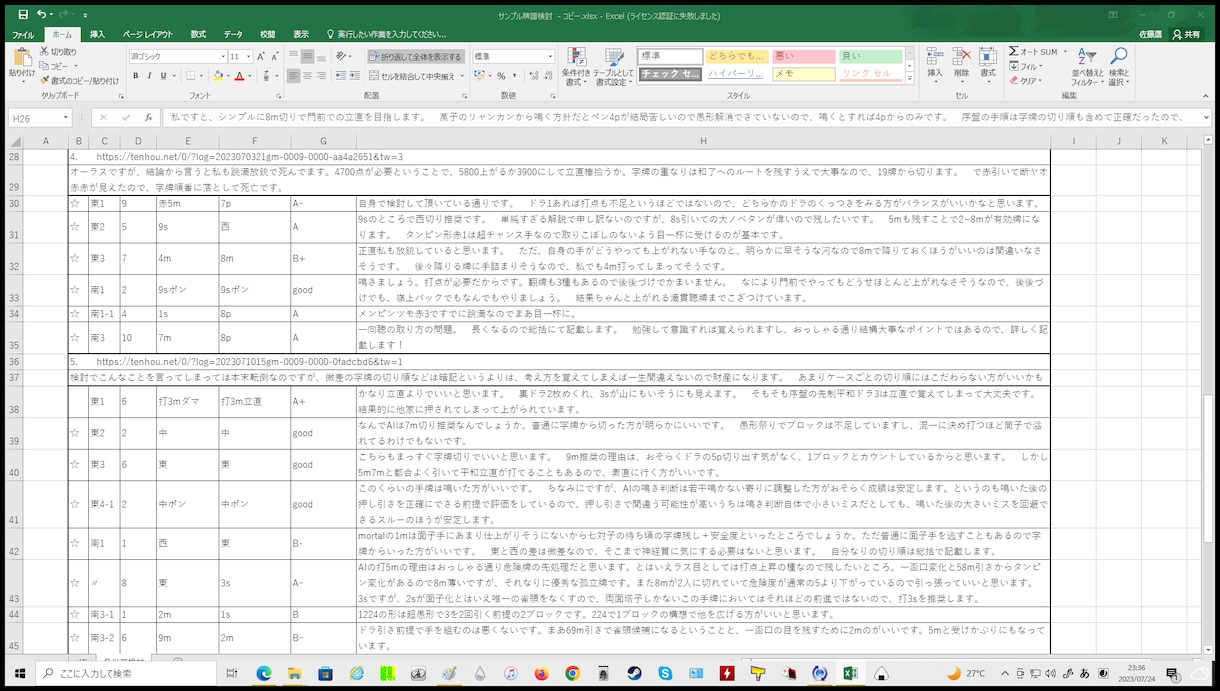1220x691 pixels.
Task: Open the 条件付き書式 conditional formatting menu
Action: (575, 65)
